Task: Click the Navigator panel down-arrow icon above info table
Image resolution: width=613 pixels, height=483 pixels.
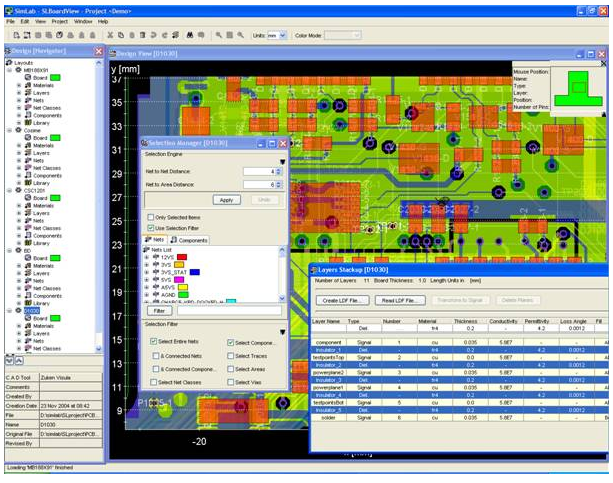Action: tap(9, 361)
